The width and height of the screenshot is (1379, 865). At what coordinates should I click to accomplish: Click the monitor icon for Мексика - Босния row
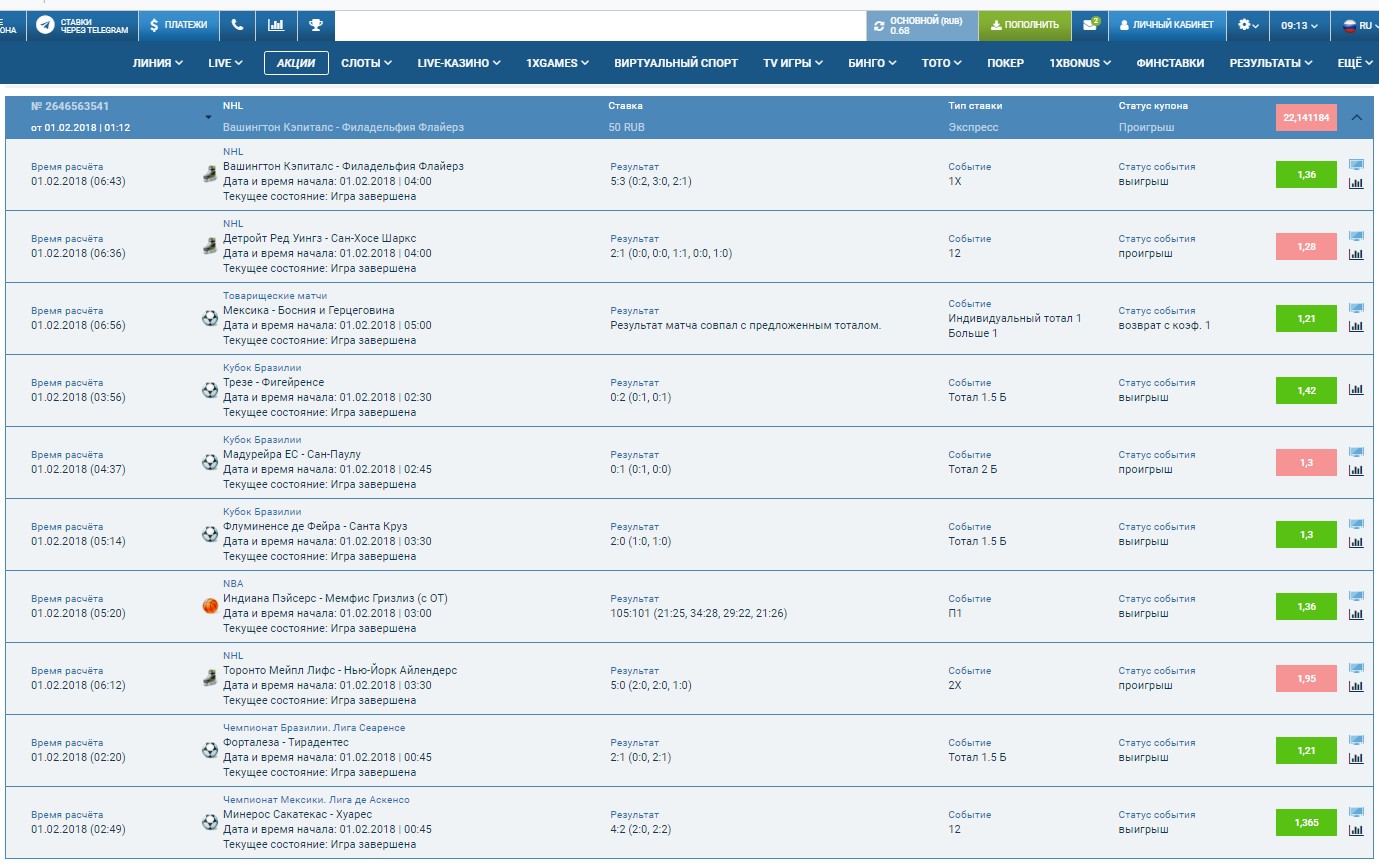pos(1356,309)
